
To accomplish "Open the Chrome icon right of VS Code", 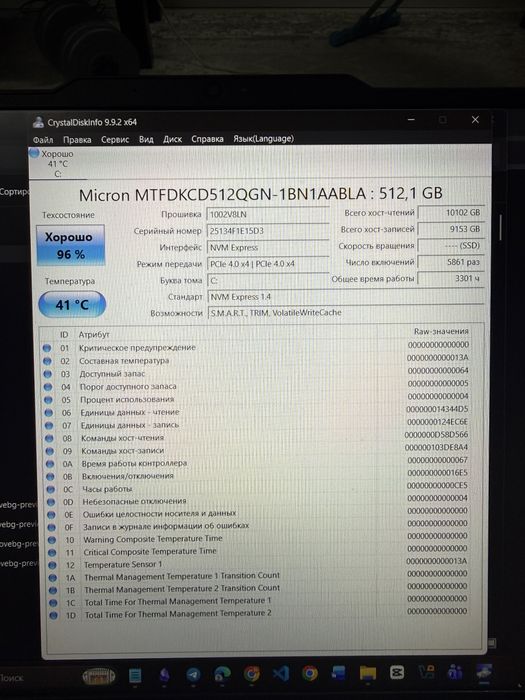I will click(309, 673).
